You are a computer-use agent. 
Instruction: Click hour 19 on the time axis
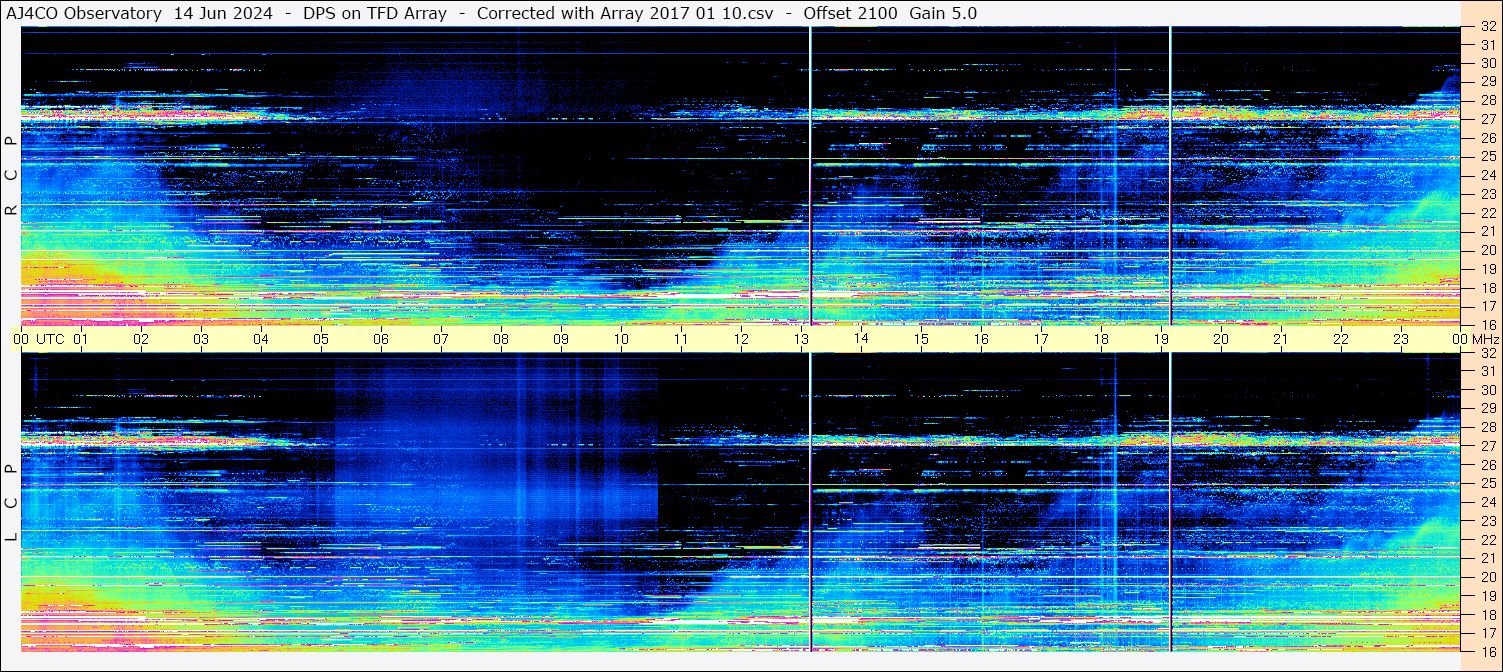click(1161, 339)
